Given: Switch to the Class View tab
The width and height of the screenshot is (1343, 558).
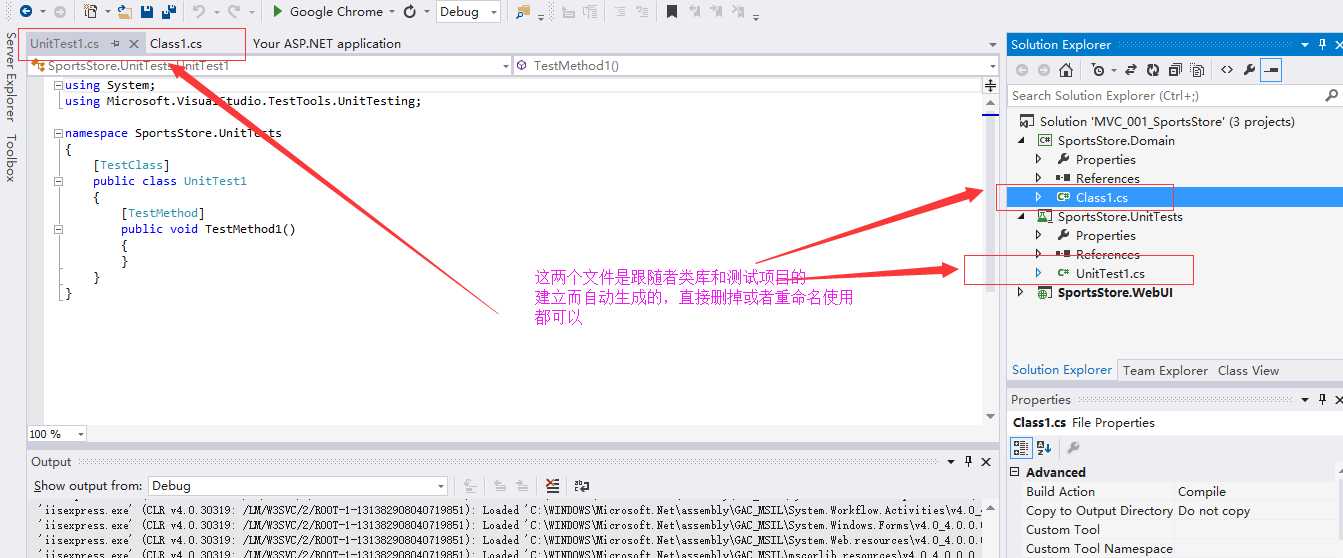Looking at the screenshot, I should click(x=1248, y=370).
